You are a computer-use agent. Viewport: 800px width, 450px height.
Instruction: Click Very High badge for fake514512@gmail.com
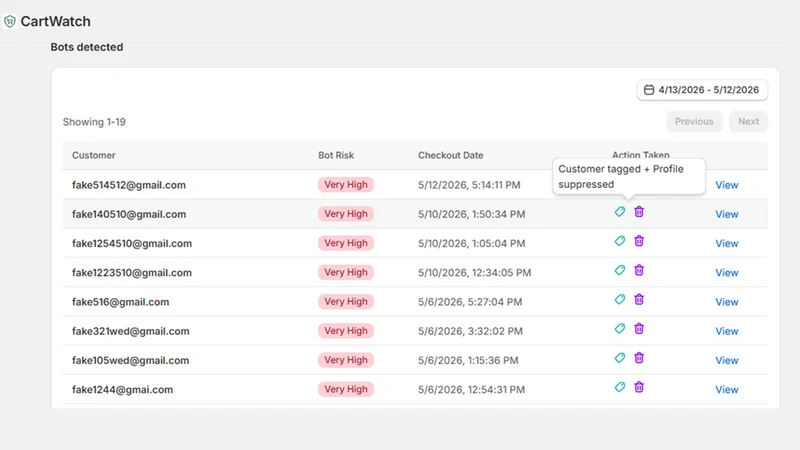(x=346, y=185)
